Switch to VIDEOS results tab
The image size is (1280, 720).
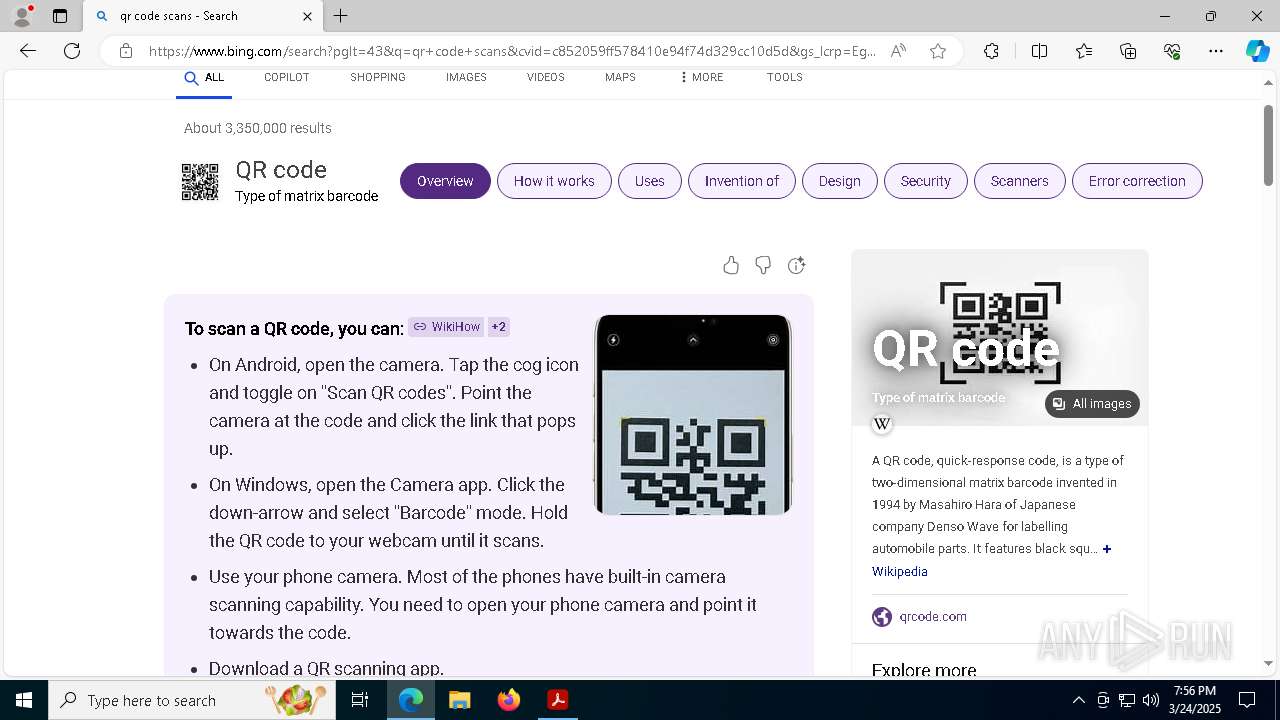(546, 78)
